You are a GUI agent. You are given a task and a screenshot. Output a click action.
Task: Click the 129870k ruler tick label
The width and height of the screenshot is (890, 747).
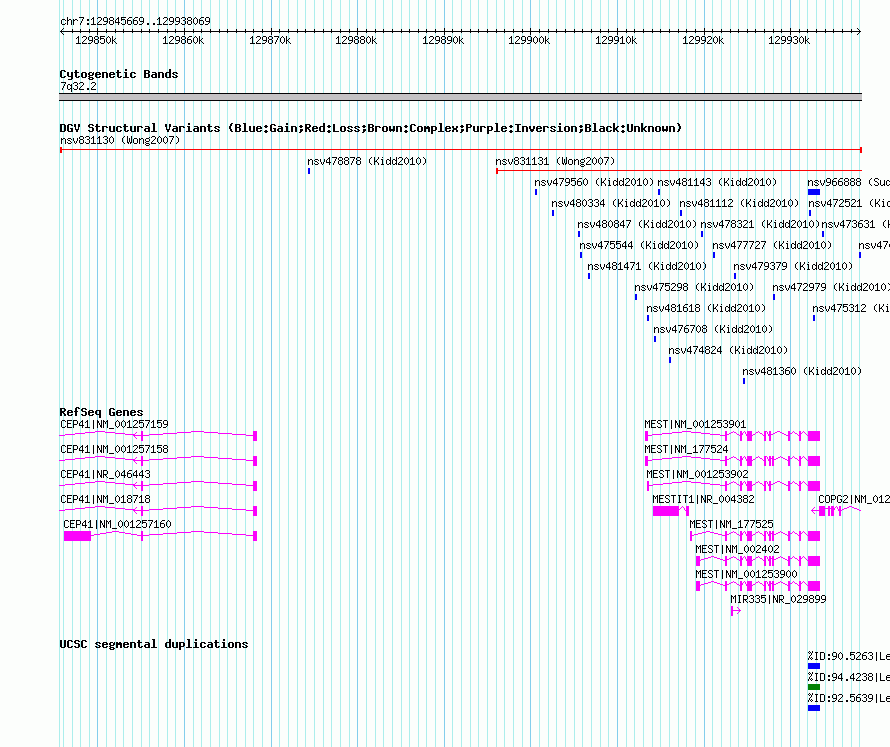tap(270, 40)
